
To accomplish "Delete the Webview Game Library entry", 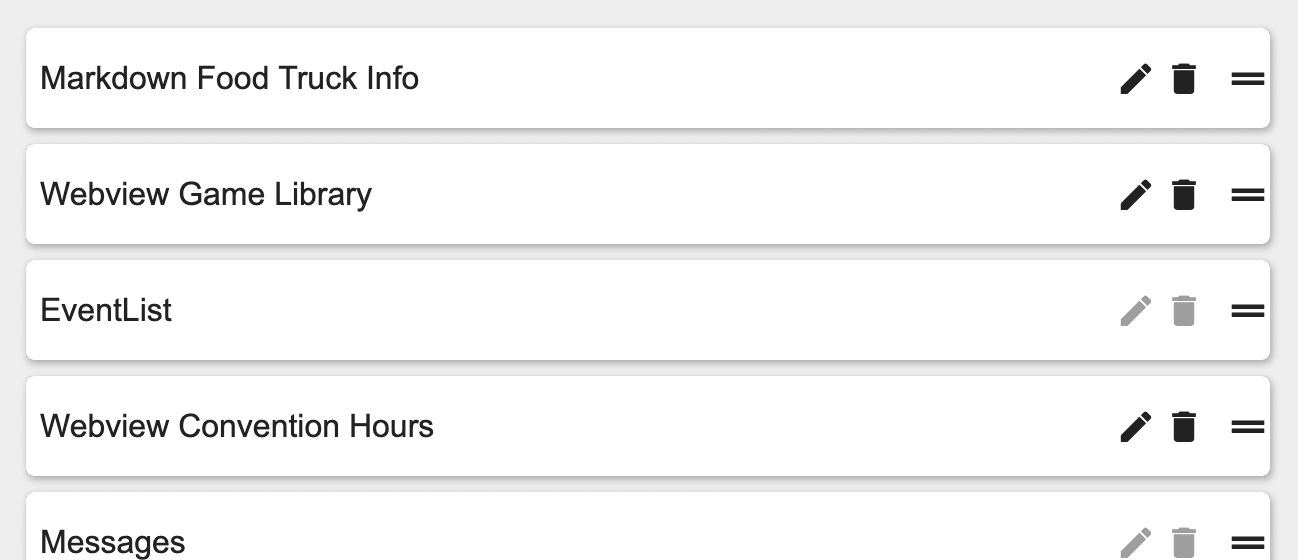I will click(1184, 194).
